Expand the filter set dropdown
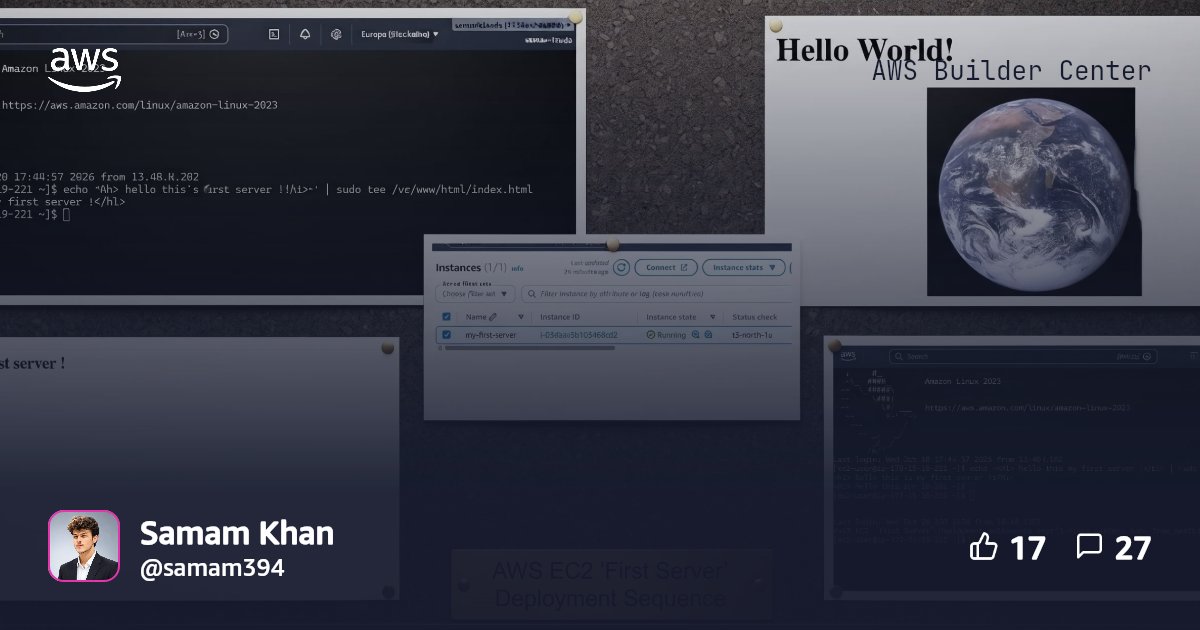 coord(477,294)
